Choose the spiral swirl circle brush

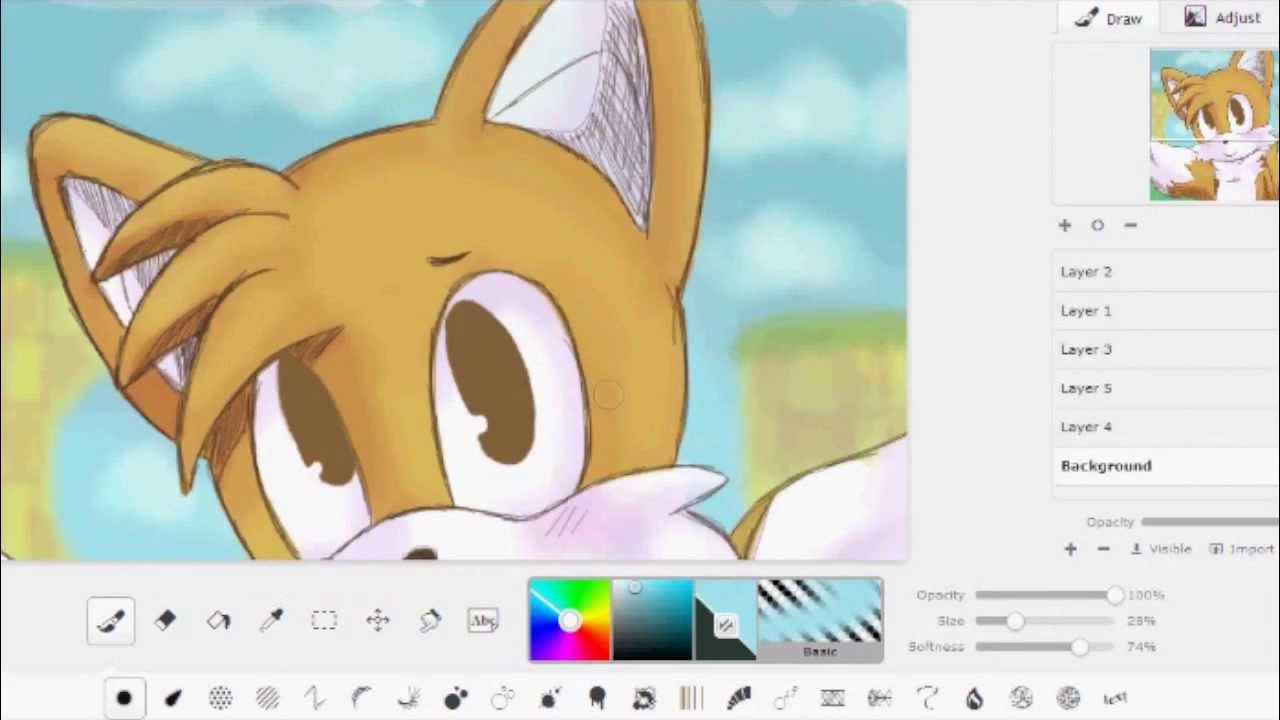(x=1021, y=698)
